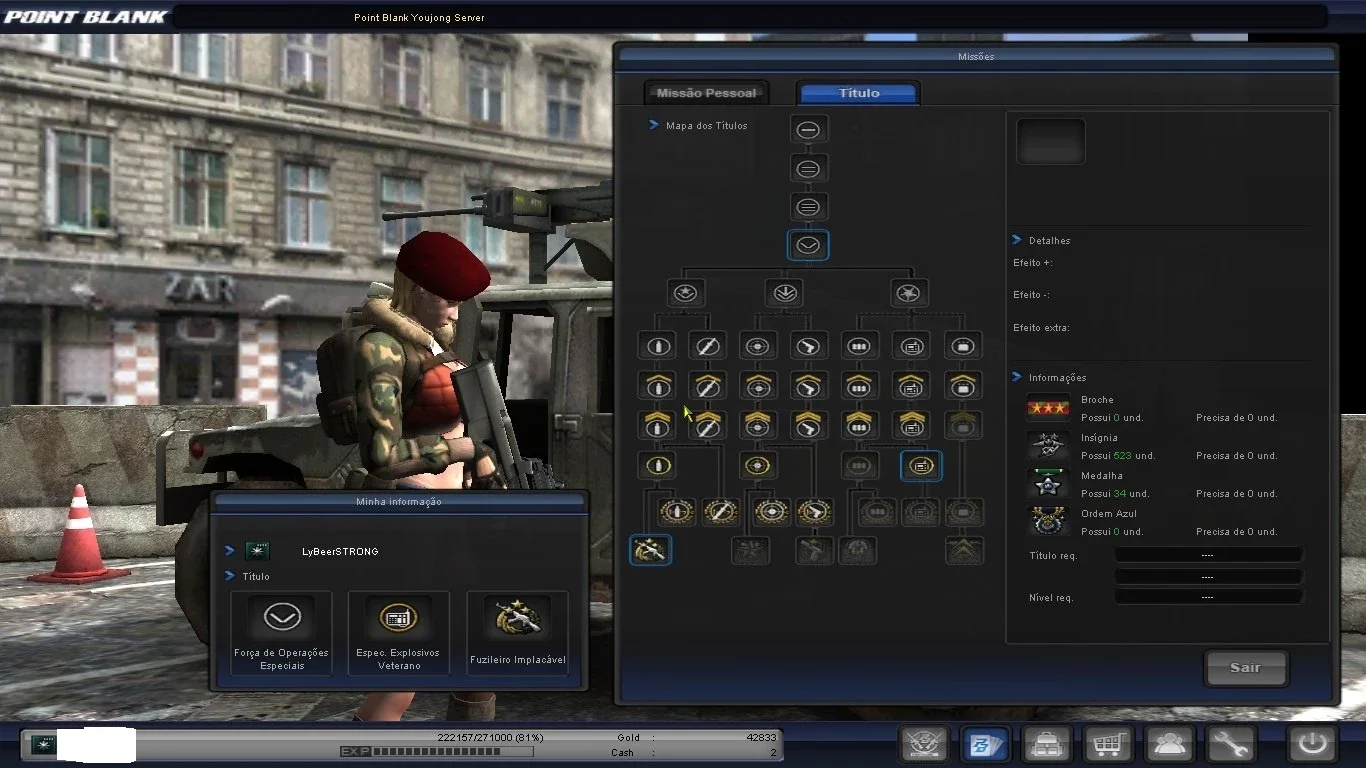The width and height of the screenshot is (1366, 768).
Task: Select the bullet title with double chevrons
Action: pos(657,425)
